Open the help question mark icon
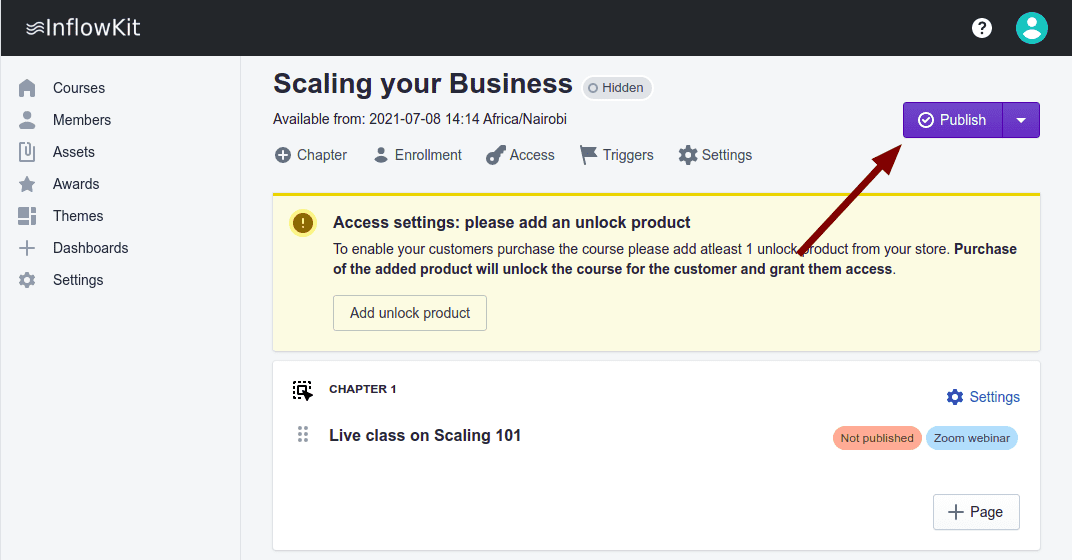This screenshot has width=1072, height=560. tap(982, 28)
